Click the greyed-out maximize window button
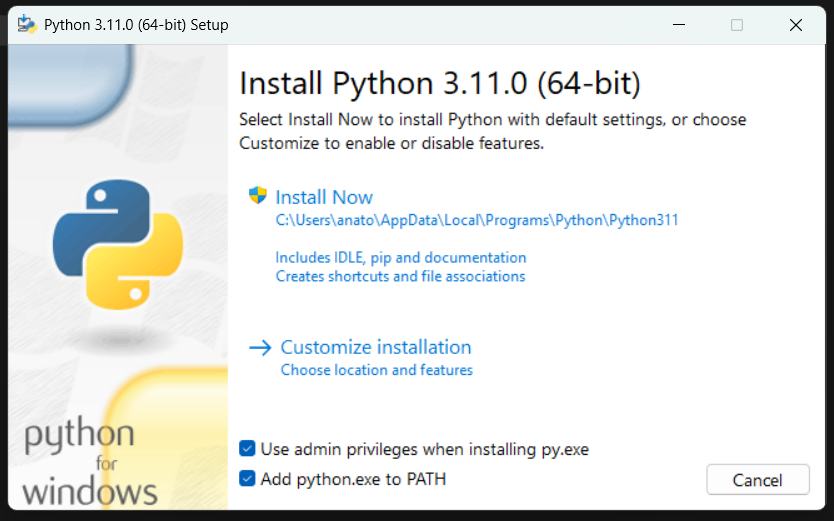 (737, 25)
